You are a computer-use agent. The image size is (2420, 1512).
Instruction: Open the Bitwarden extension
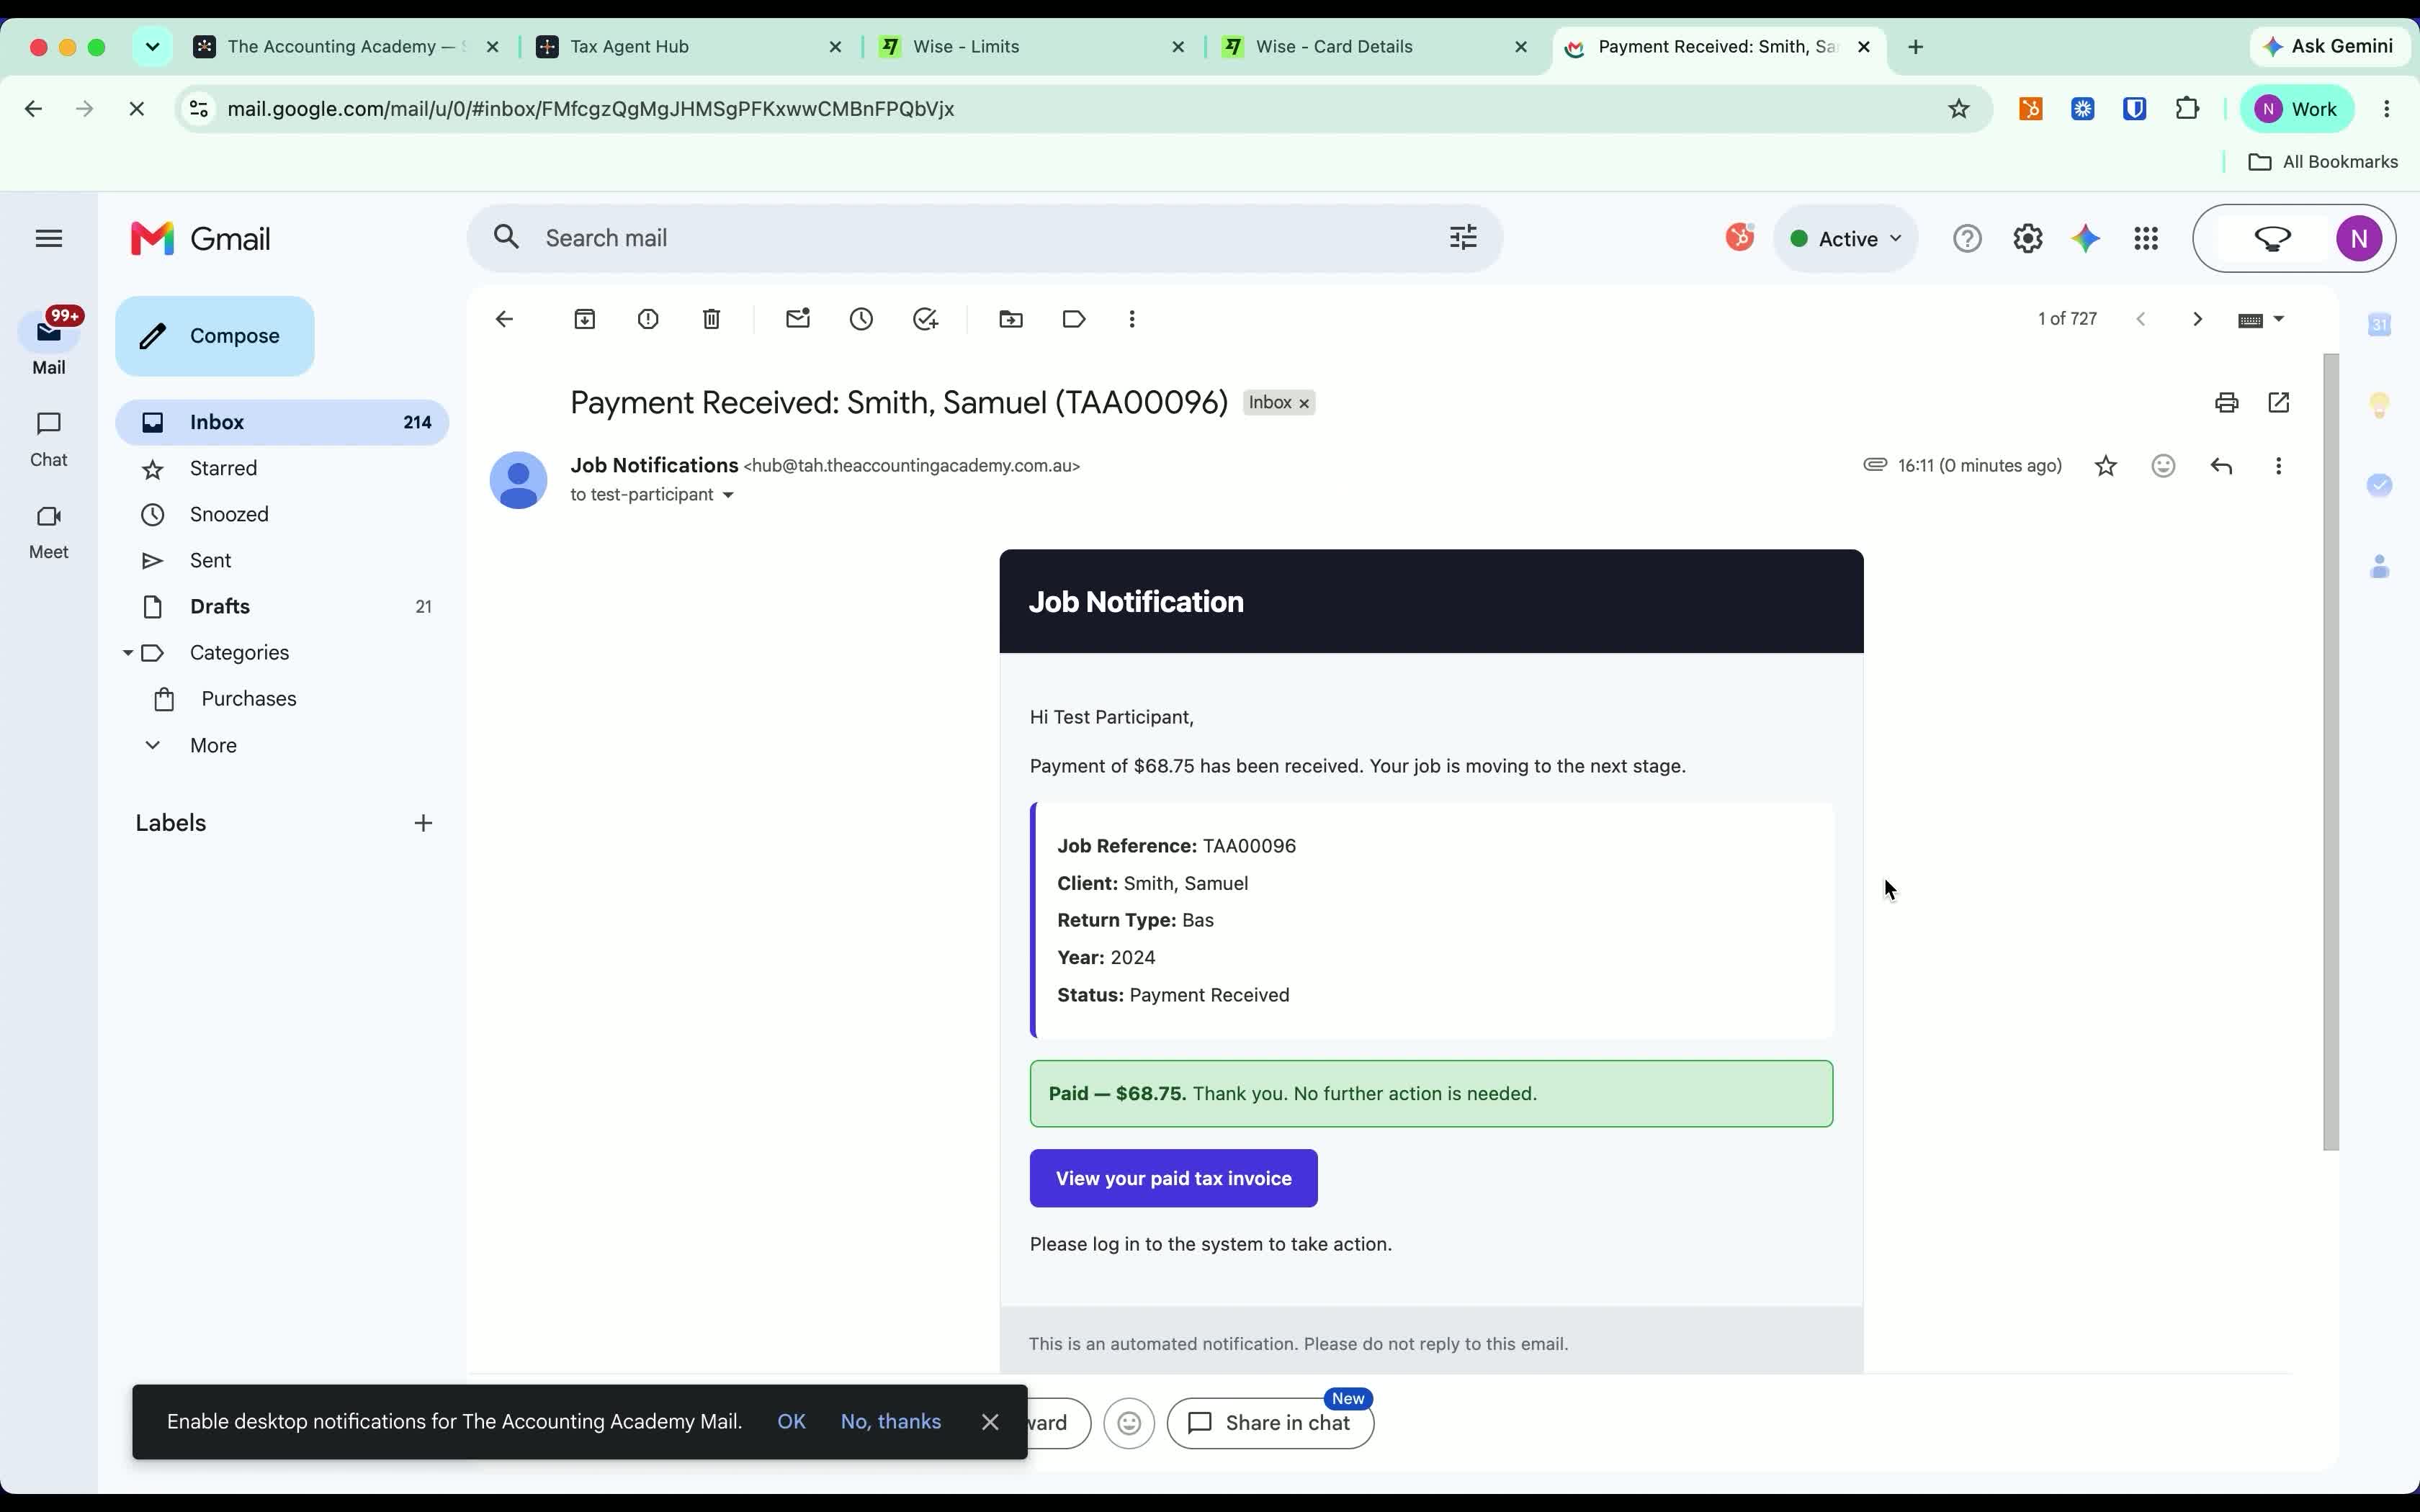(x=2134, y=108)
